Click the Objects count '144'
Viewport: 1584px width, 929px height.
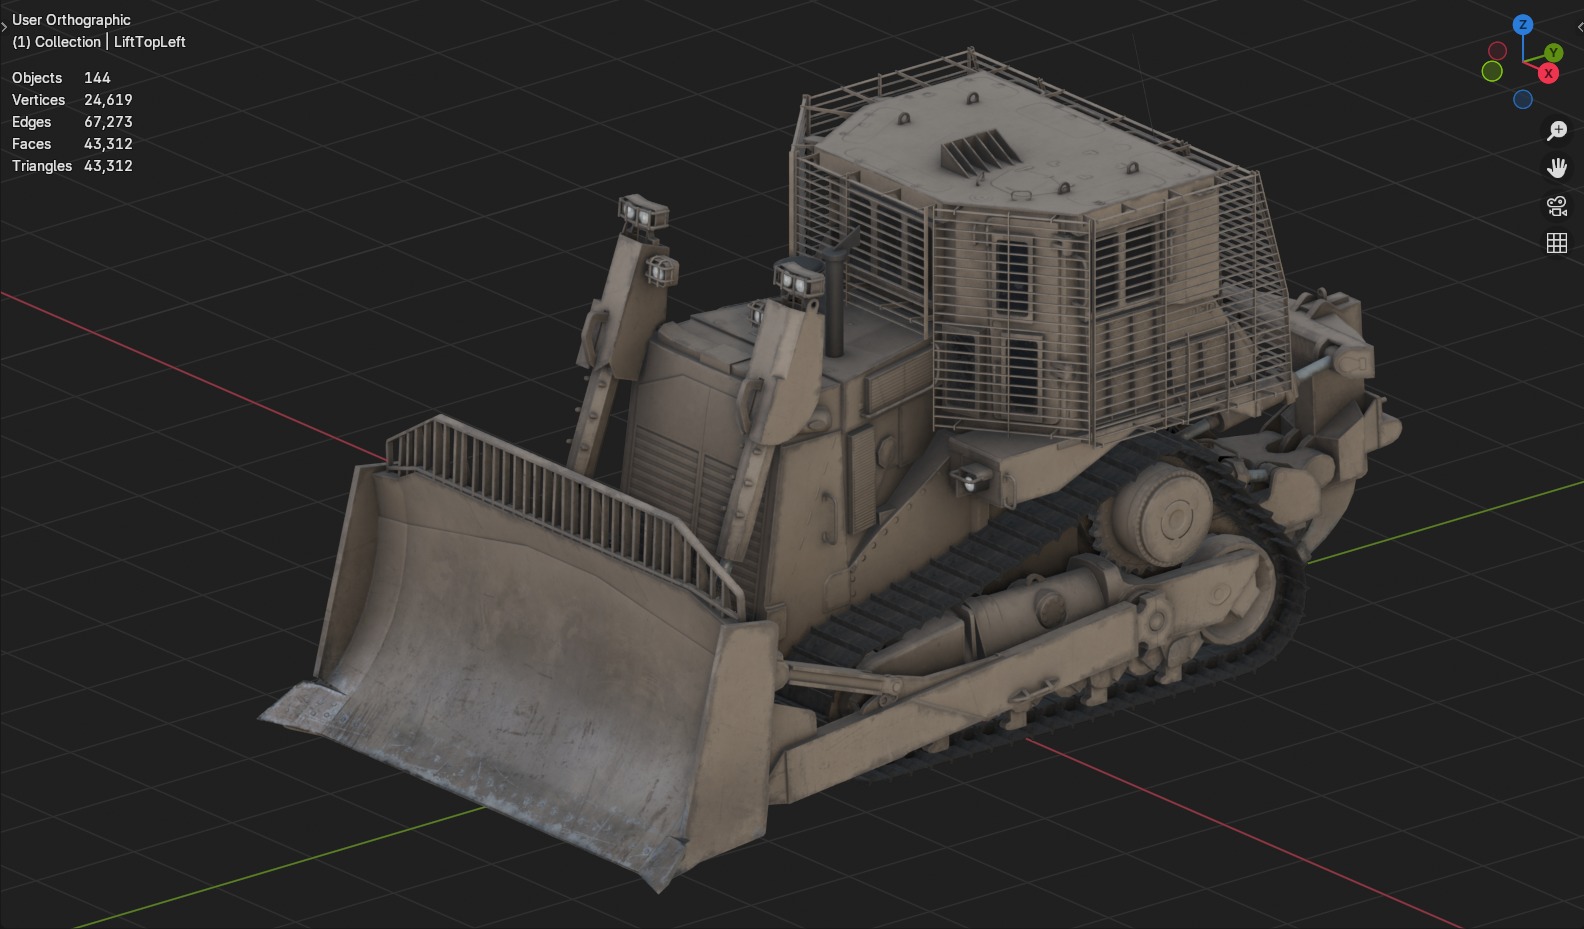click(97, 78)
